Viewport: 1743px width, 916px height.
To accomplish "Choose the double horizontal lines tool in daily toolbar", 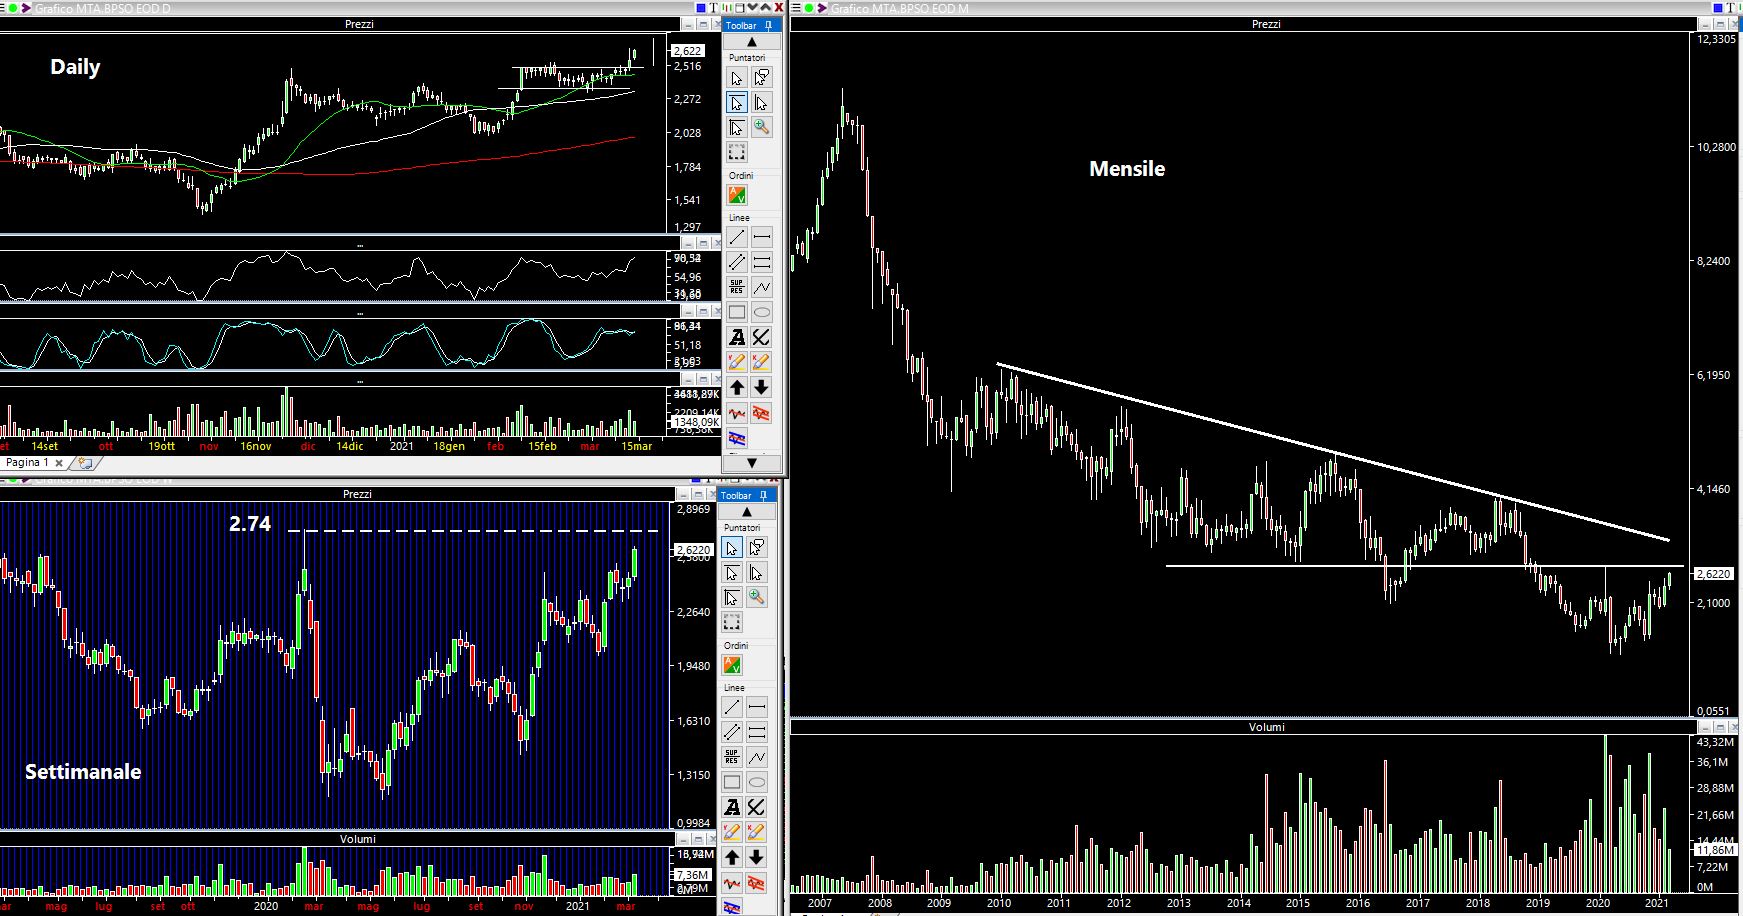I will point(762,262).
